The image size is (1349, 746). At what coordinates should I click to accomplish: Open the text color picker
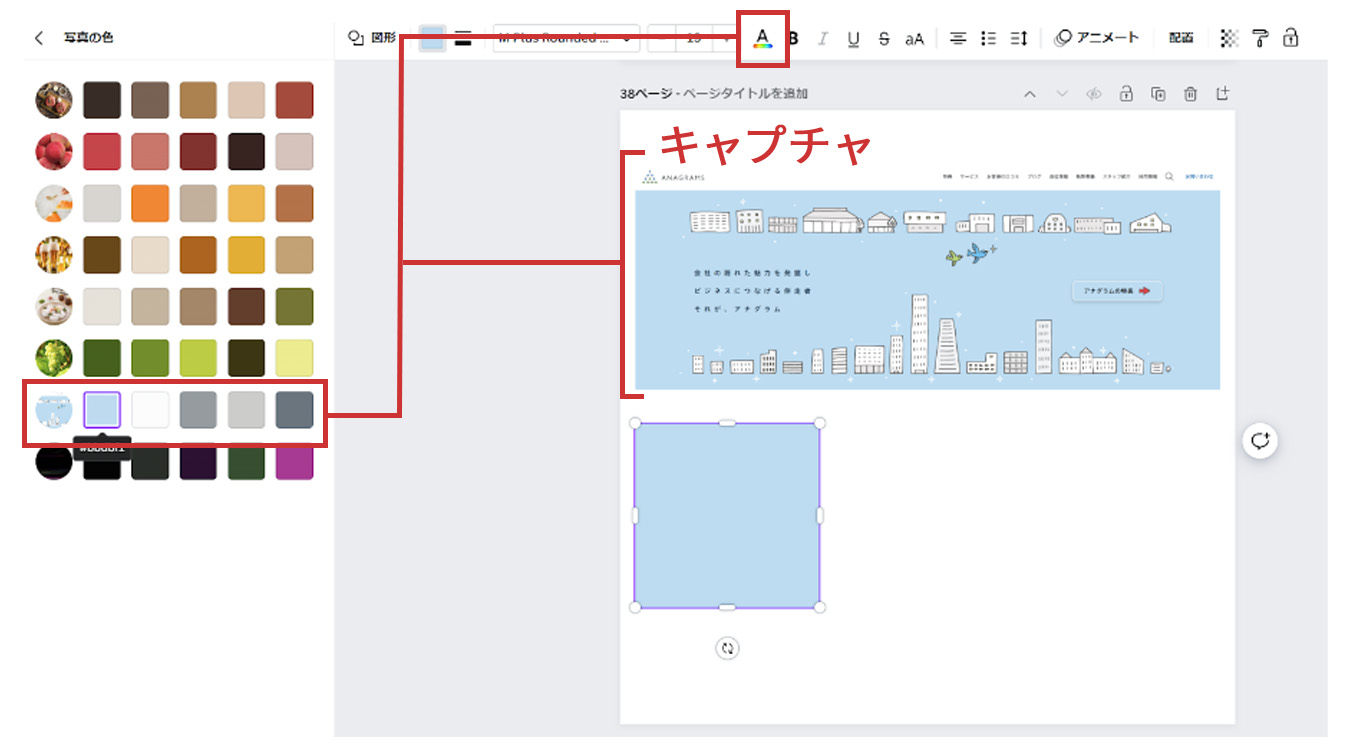tap(762, 39)
